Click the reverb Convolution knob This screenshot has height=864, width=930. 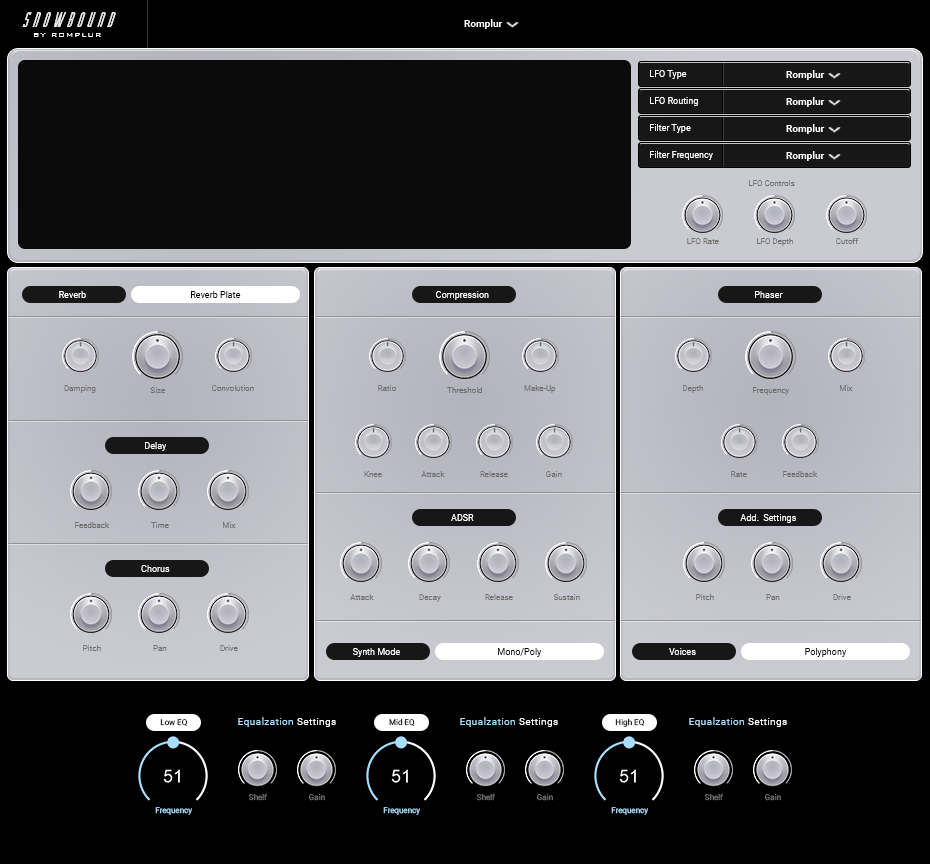coord(233,356)
